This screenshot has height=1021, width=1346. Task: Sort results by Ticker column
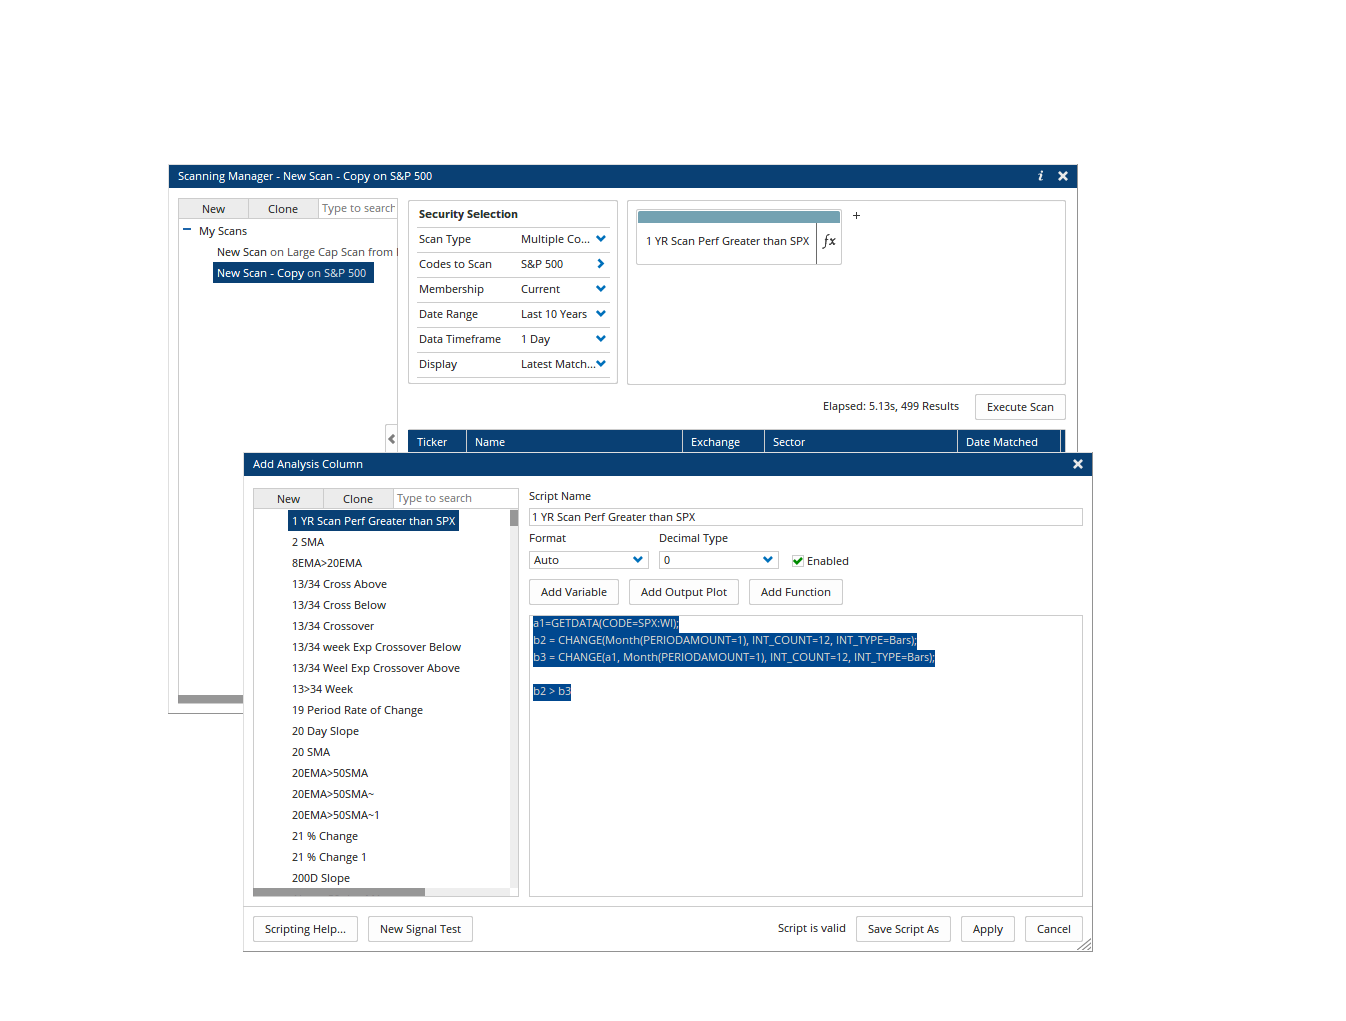tap(437, 442)
